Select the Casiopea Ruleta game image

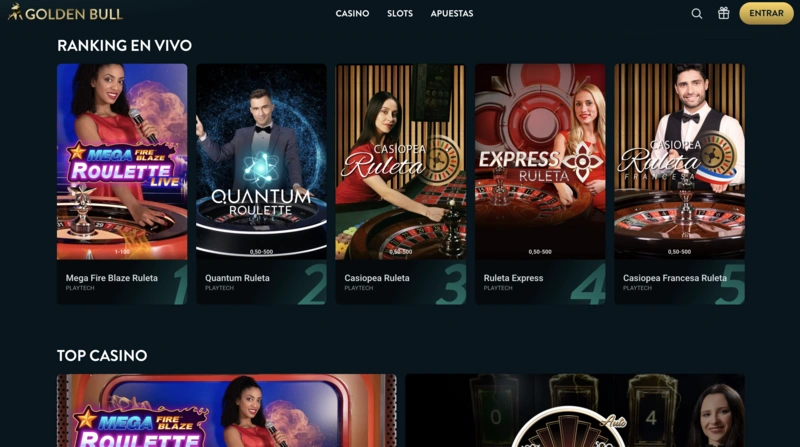click(x=401, y=162)
